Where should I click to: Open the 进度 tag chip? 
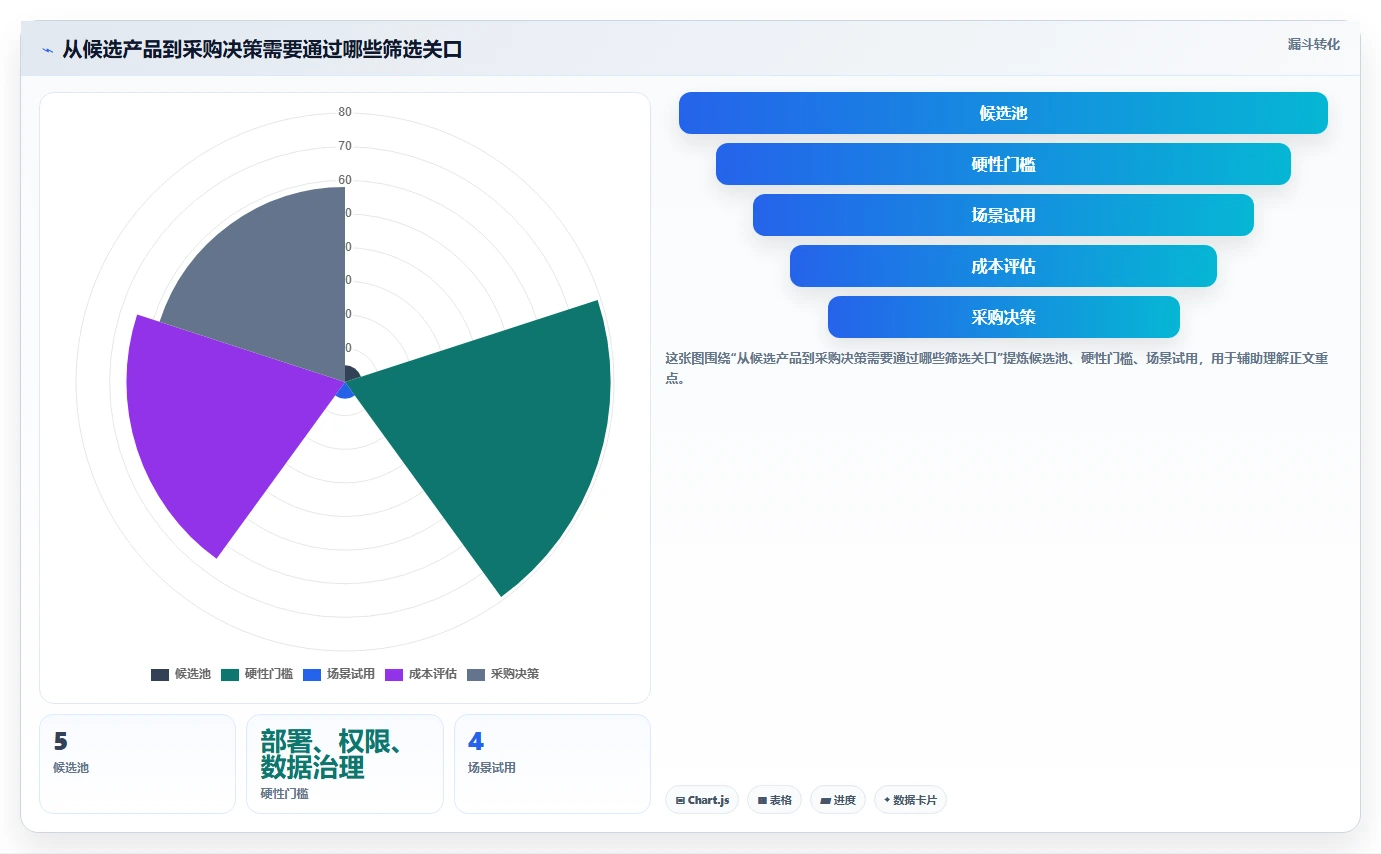click(838, 800)
